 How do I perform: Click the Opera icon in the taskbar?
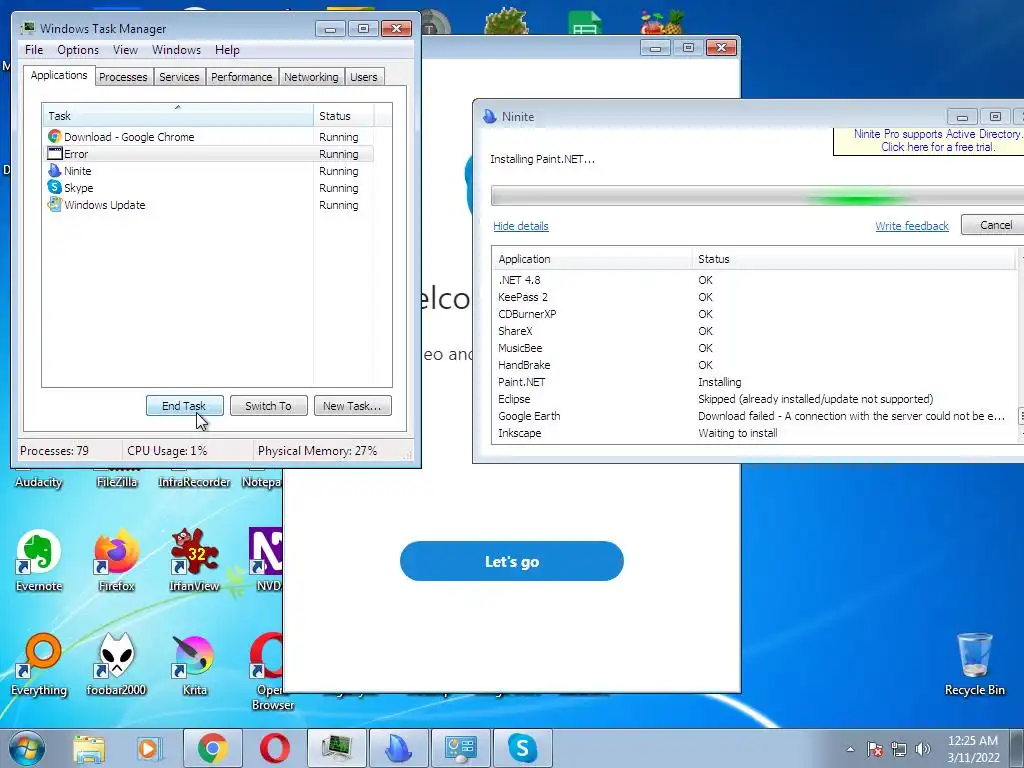274,748
